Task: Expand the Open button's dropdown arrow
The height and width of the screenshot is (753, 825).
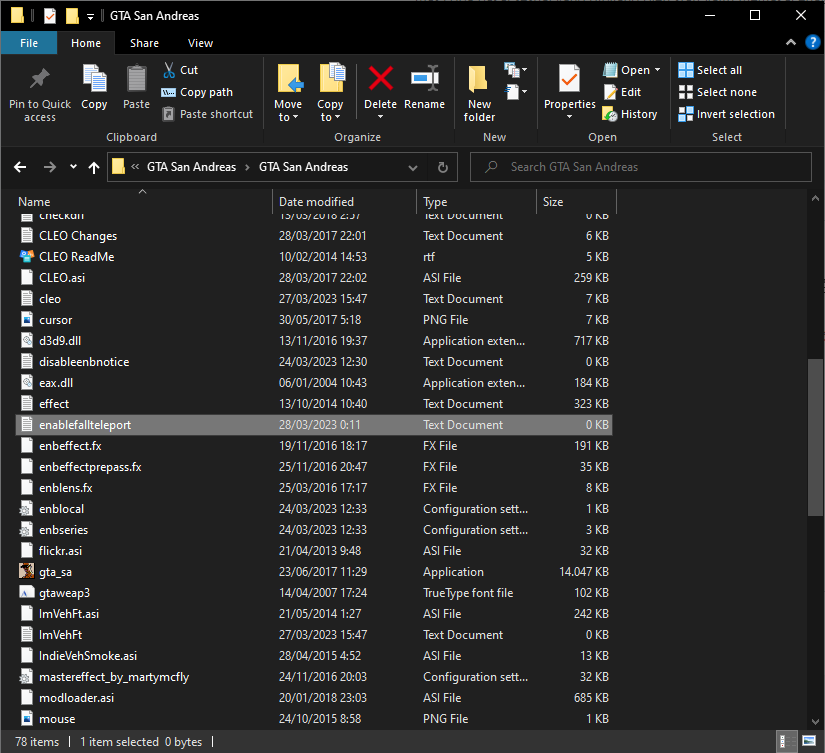Action: pos(657,70)
